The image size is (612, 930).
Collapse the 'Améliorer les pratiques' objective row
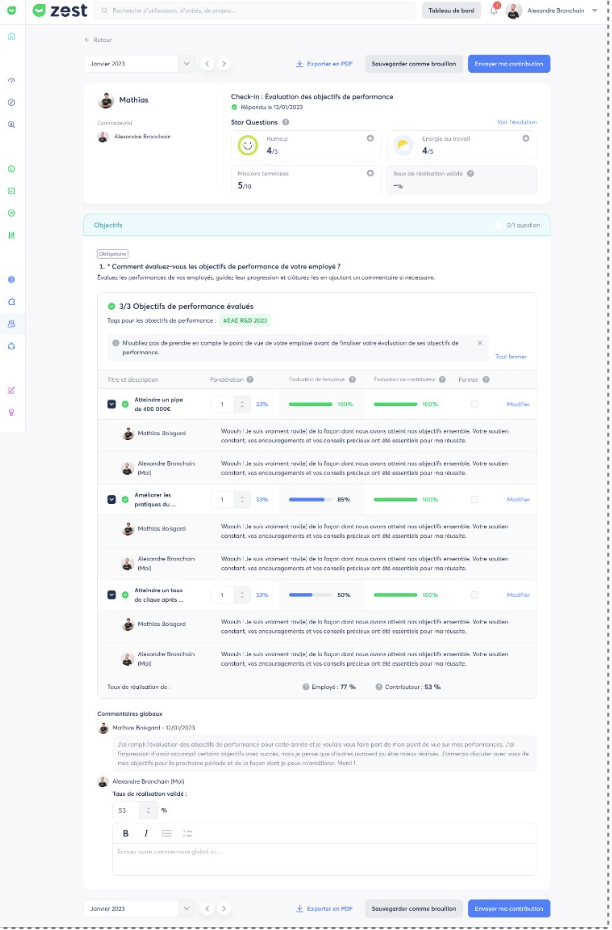tap(112, 499)
